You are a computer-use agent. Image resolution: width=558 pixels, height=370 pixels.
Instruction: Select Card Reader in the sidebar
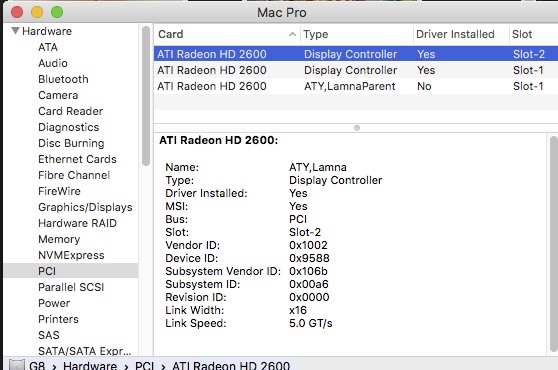point(70,111)
